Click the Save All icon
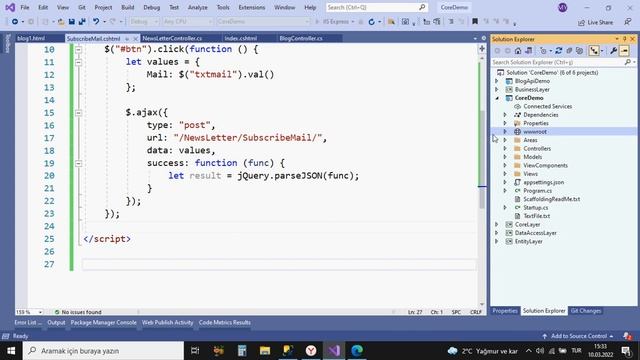640x360 pixels. click(x=82, y=22)
